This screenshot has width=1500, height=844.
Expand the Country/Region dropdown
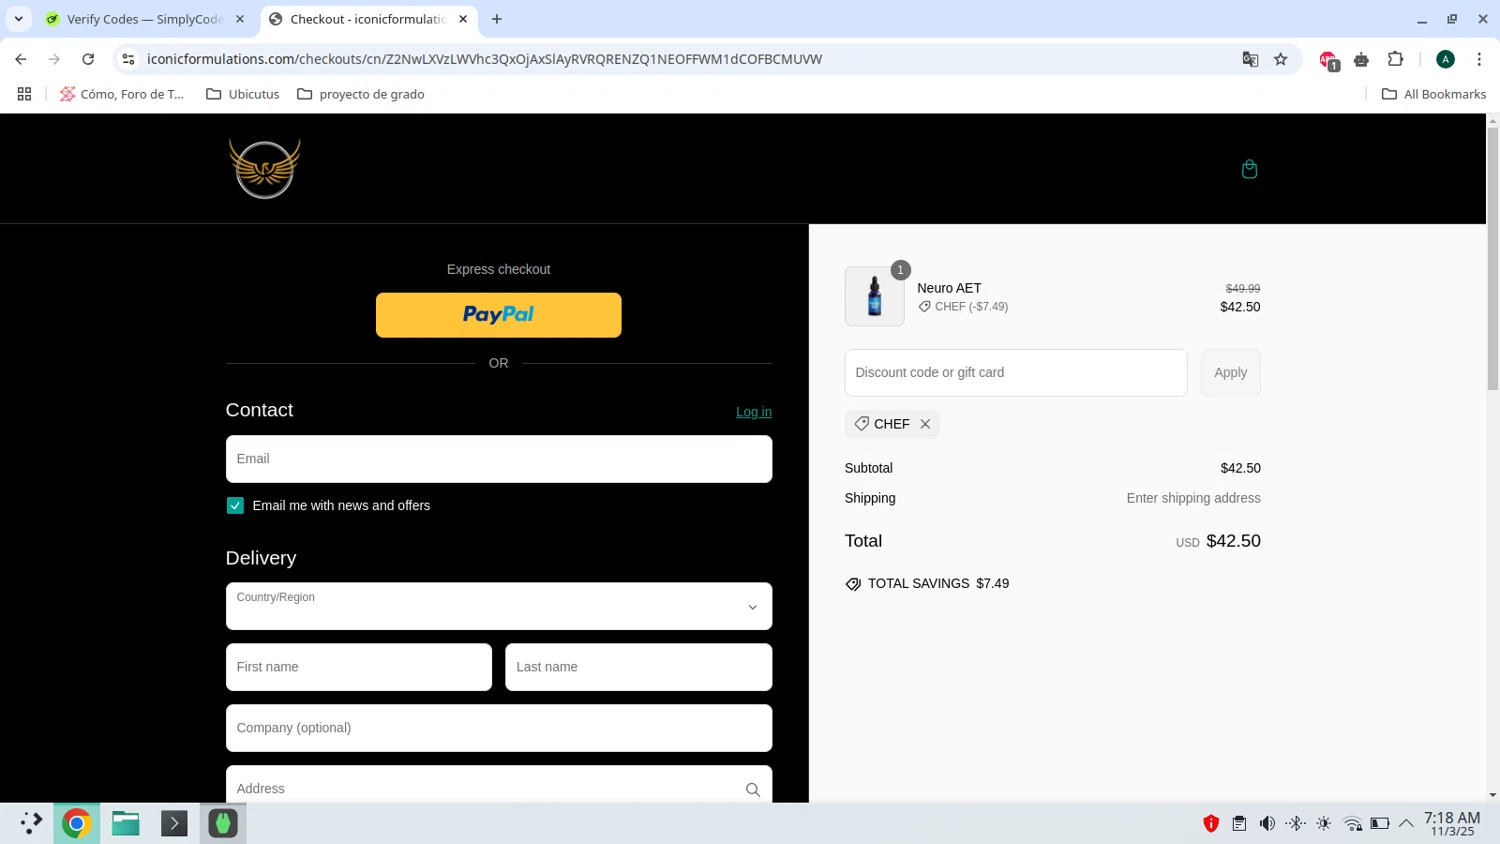[499, 606]
